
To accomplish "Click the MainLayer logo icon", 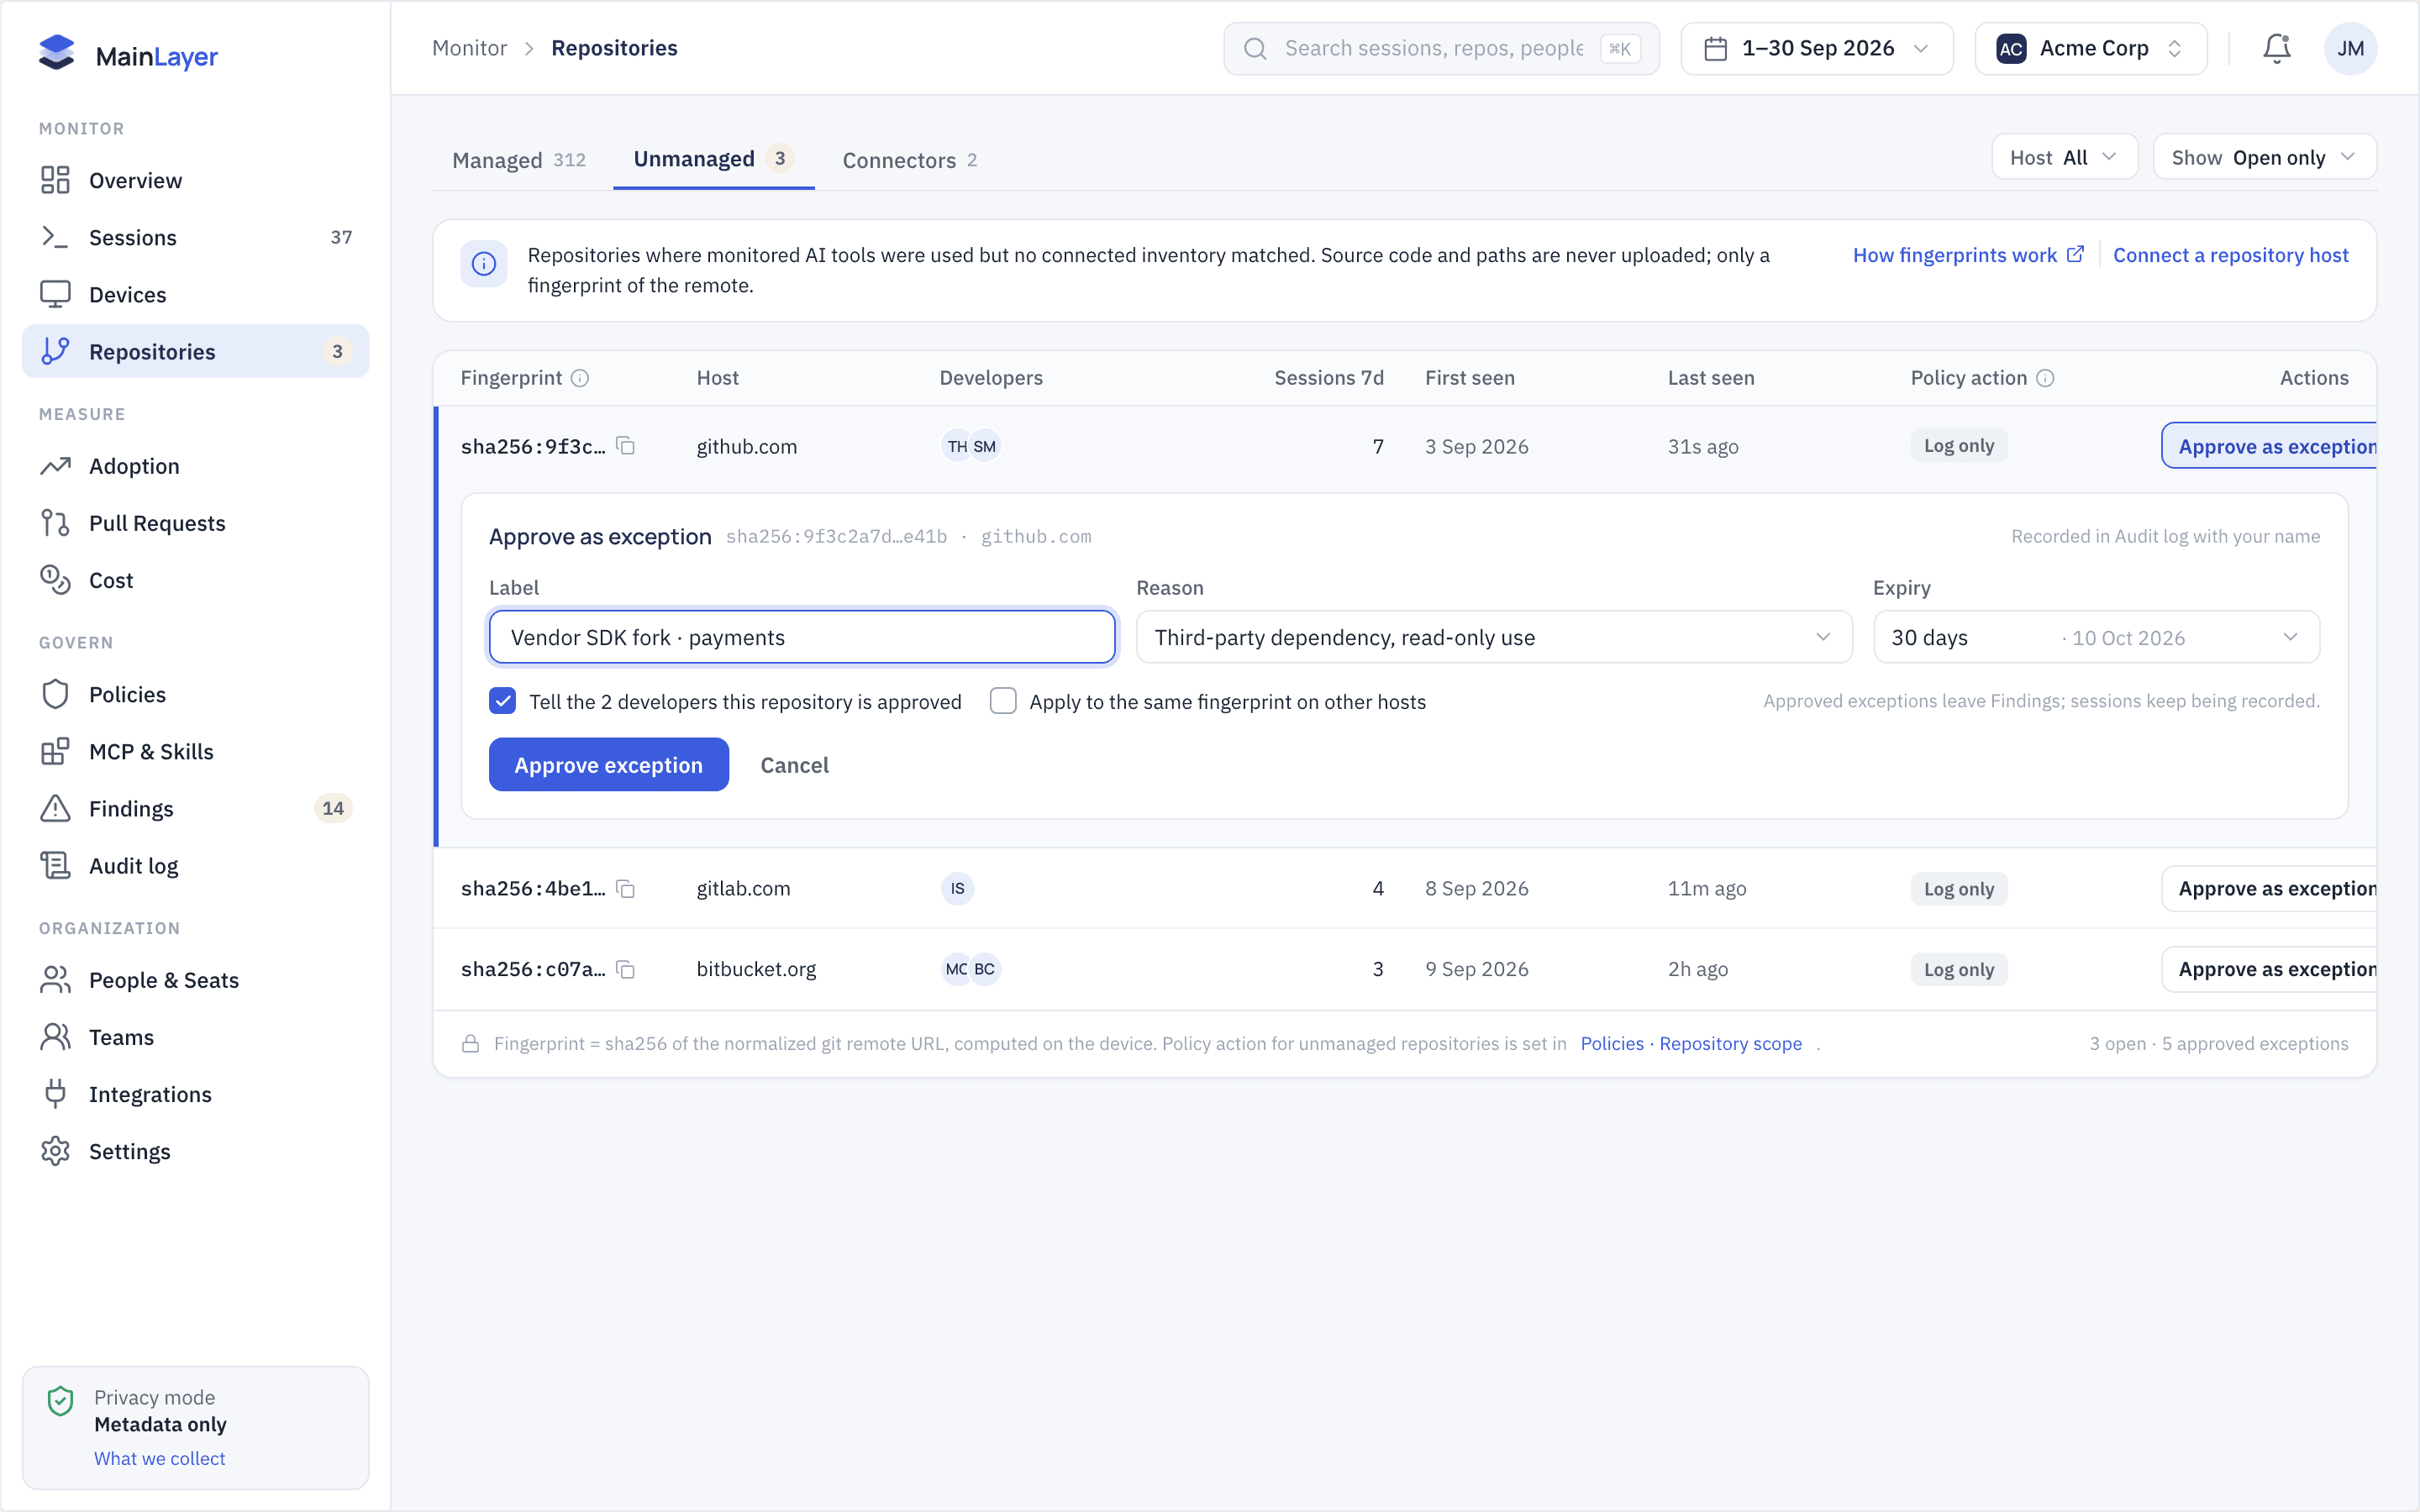I will pos(57,54).
